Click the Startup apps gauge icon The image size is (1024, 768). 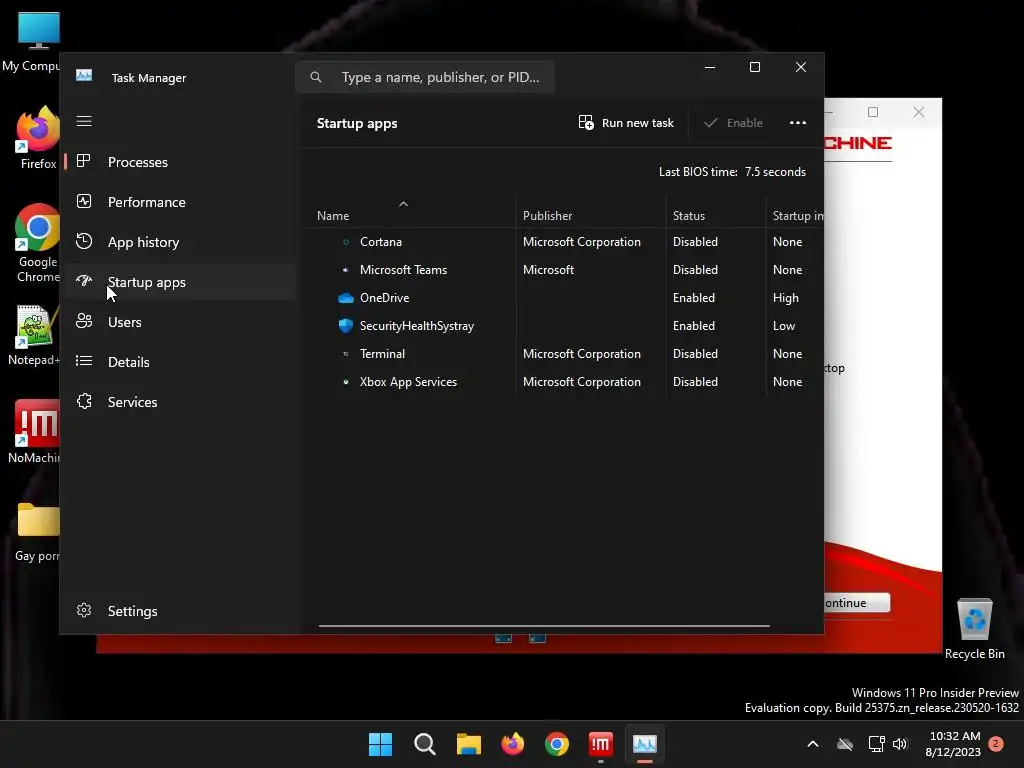[x=84, y=281]
